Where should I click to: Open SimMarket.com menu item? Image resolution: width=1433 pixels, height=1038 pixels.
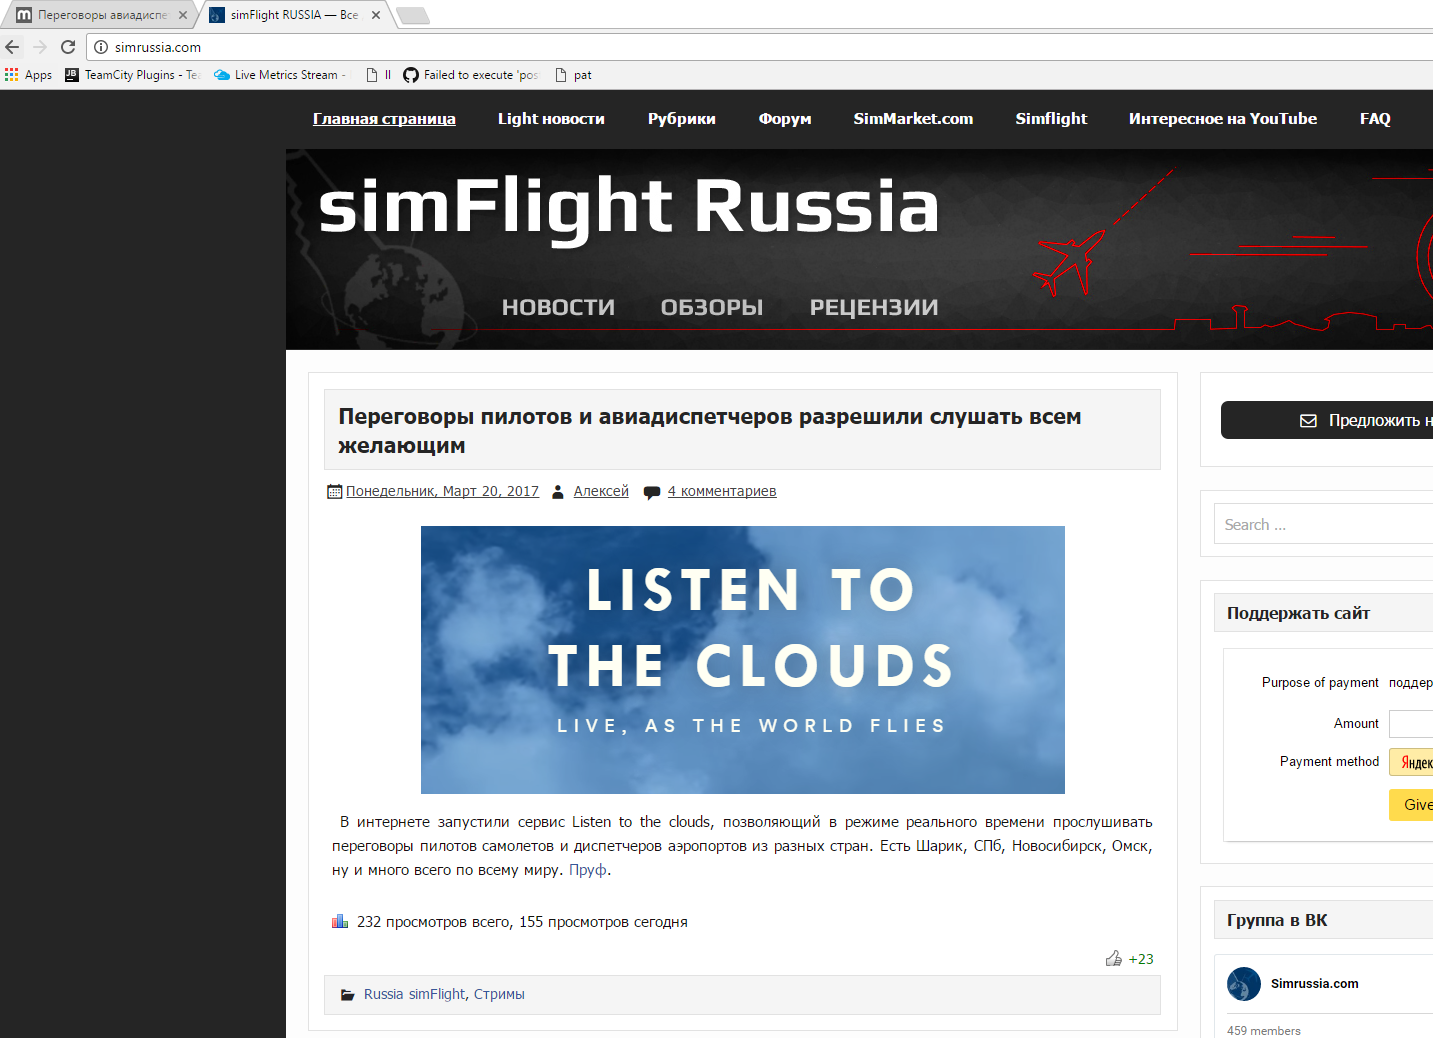tap(913, 119)
